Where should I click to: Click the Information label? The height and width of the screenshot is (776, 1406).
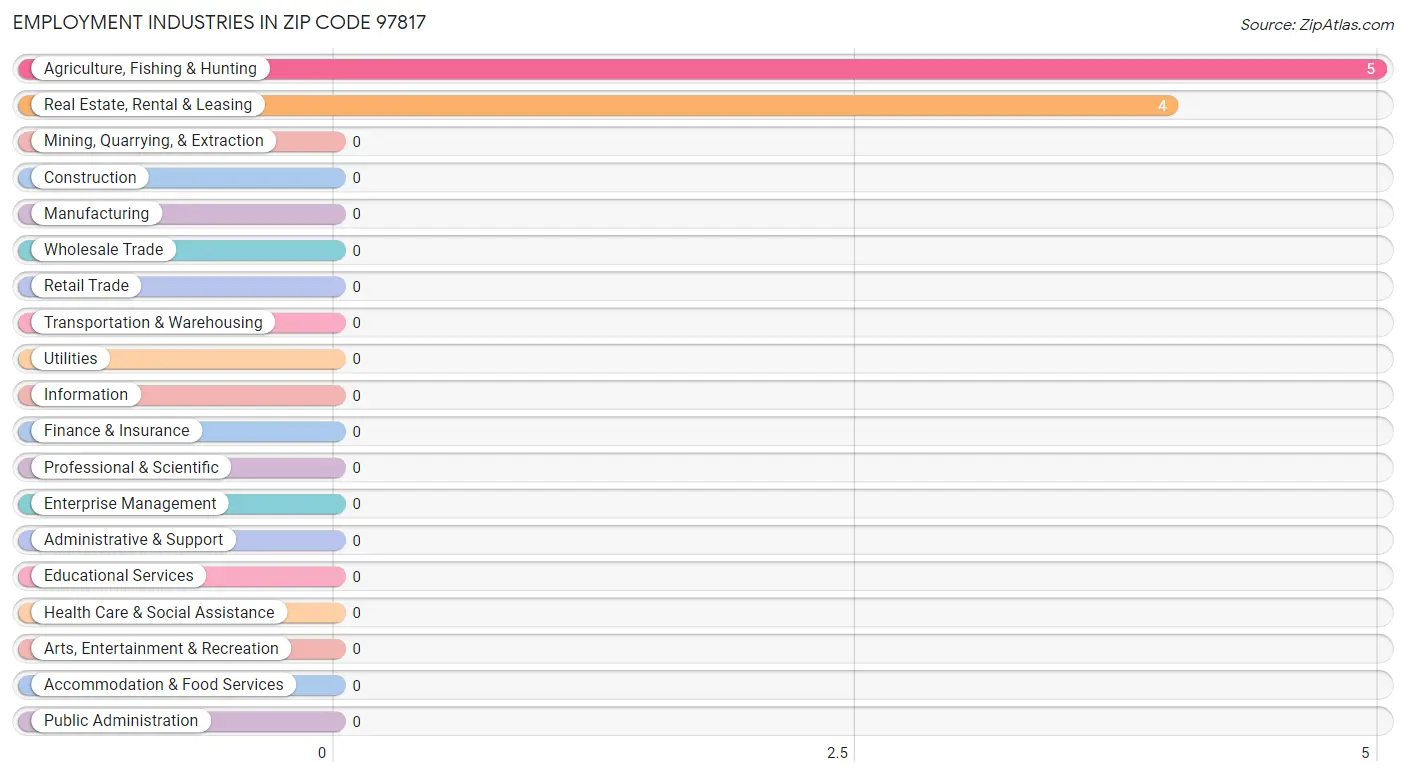click(86, 395)
